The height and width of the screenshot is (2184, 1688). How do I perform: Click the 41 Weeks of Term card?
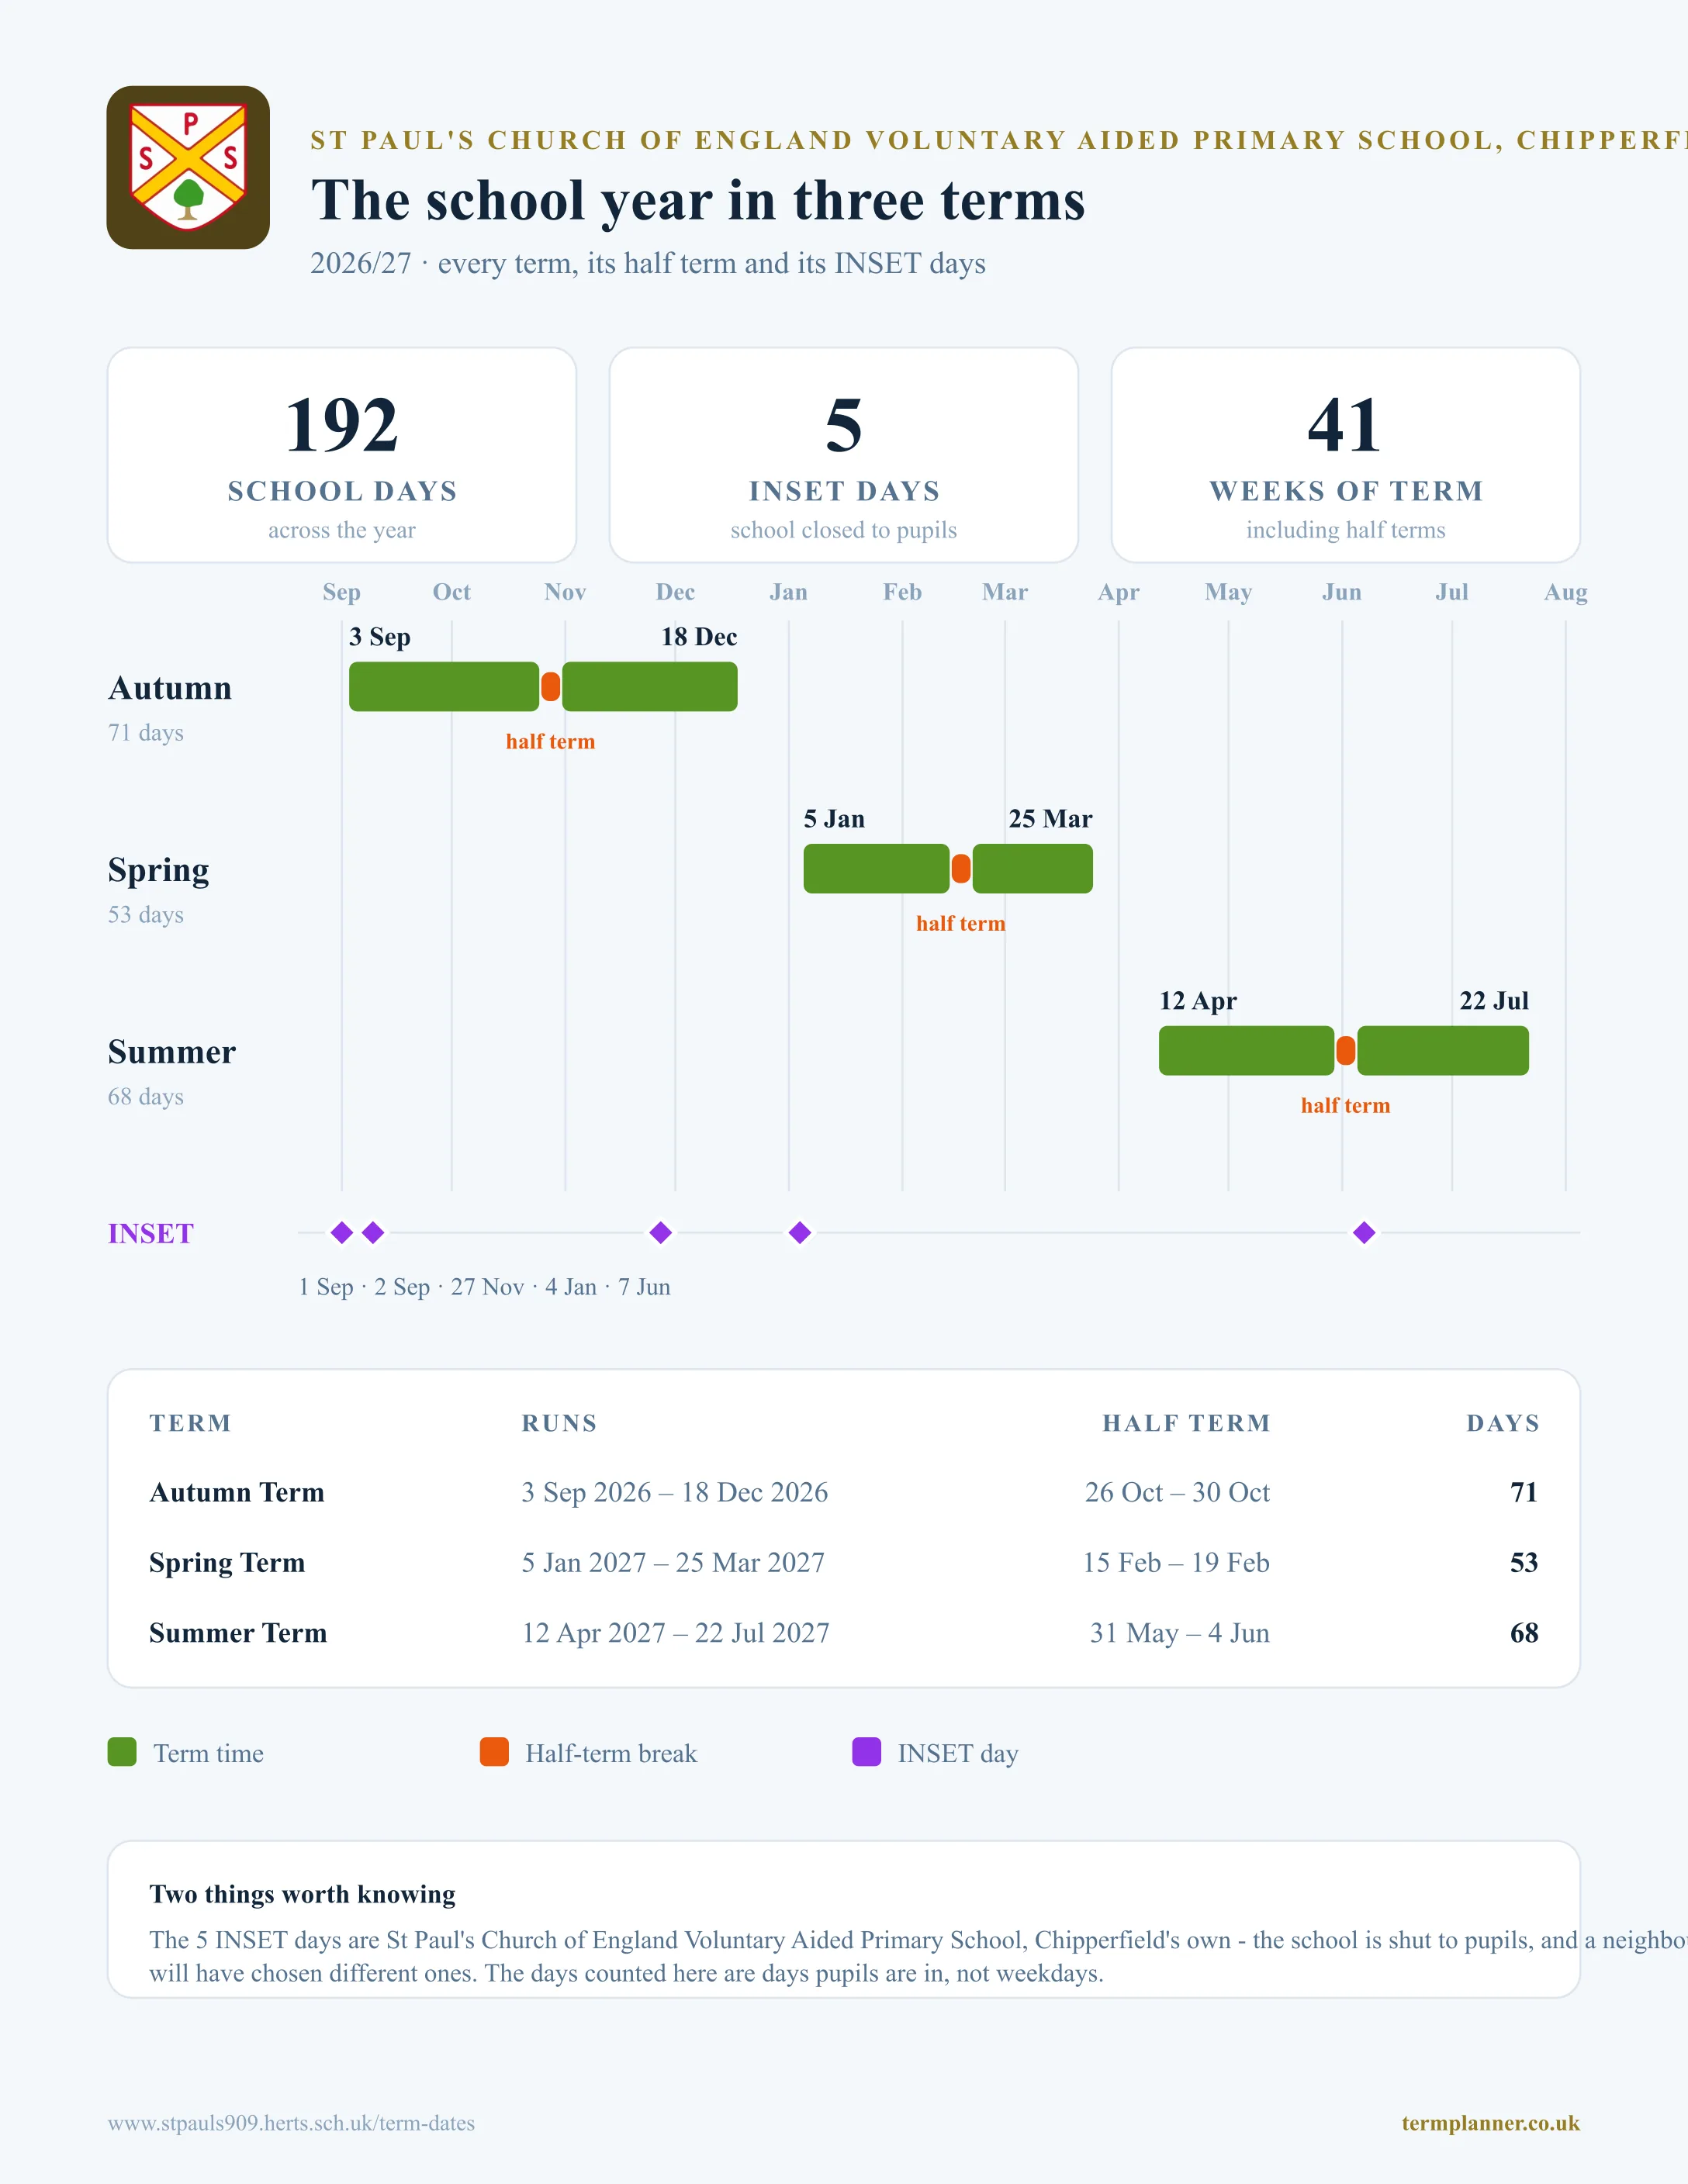tap(1346, 455)
